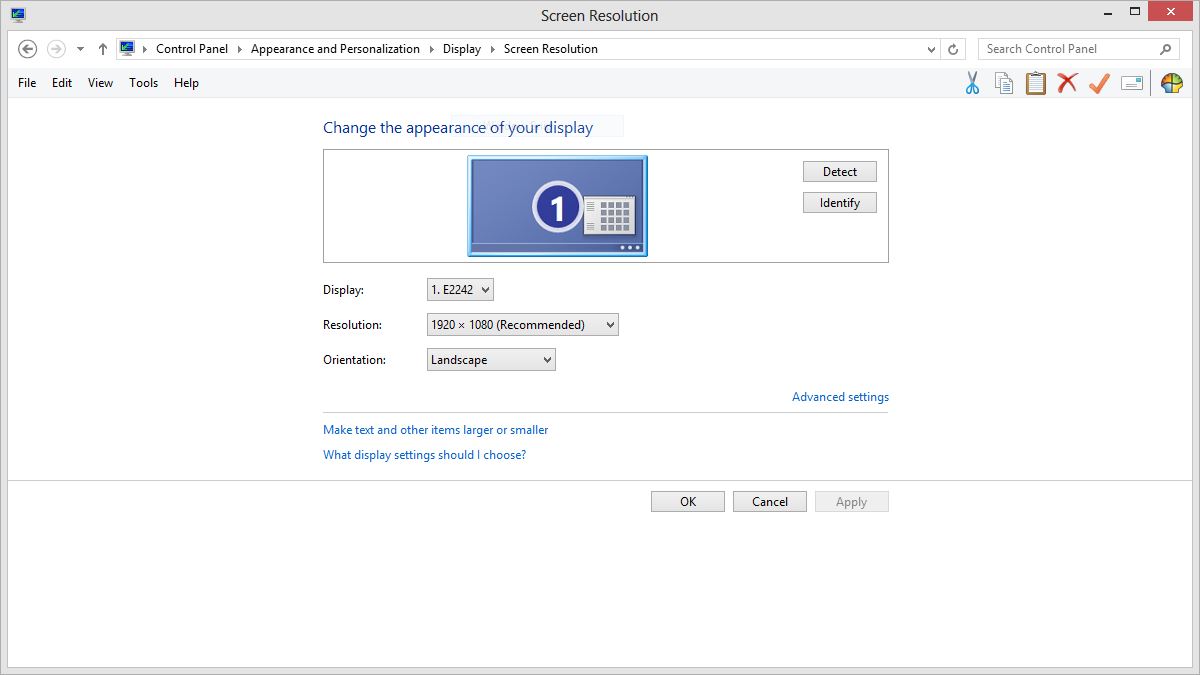Click the Cut scissors toolbar icon
Screen dimensions: 1200x675
click(x=972, y=83)
